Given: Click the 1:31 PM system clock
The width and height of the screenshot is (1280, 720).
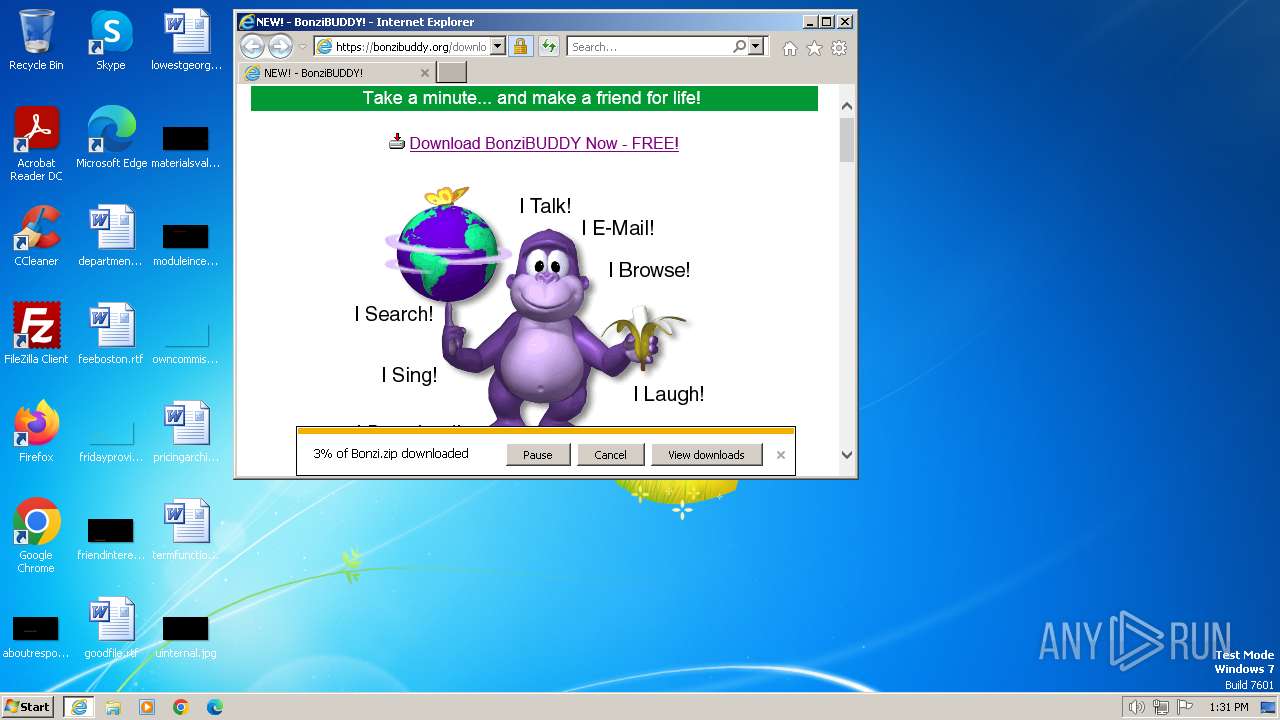Looking at the screenshot, I should click(1228, 707).
